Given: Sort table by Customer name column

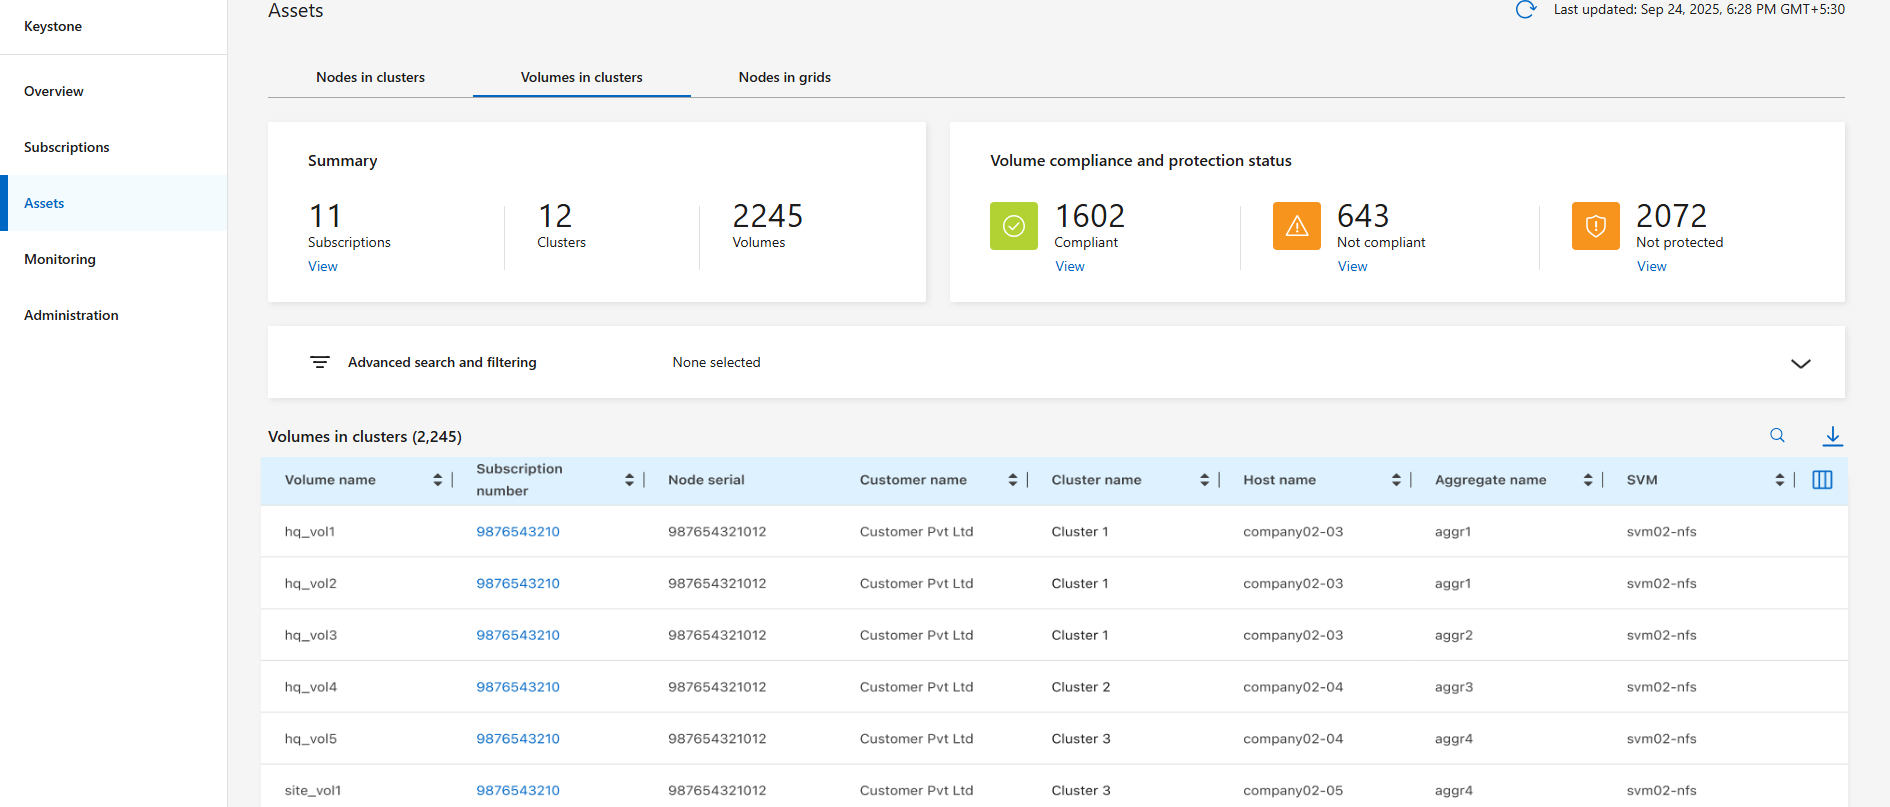Looking at the screenshot, I should click(1012, 480).
